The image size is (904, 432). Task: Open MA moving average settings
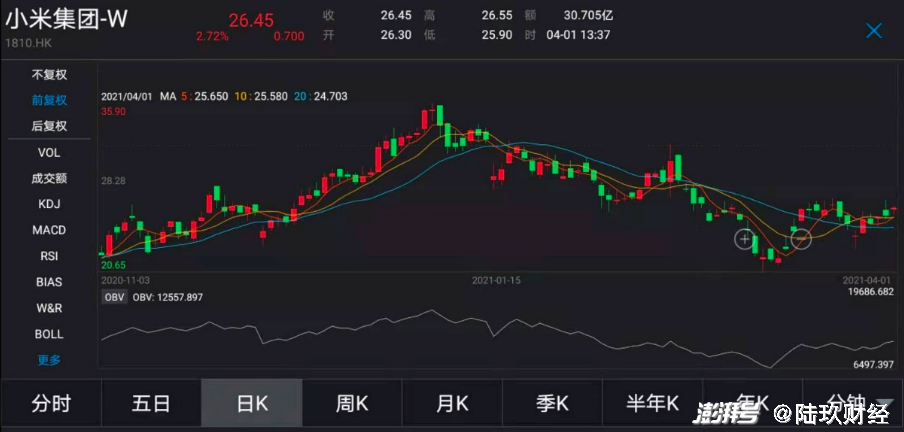168,97
